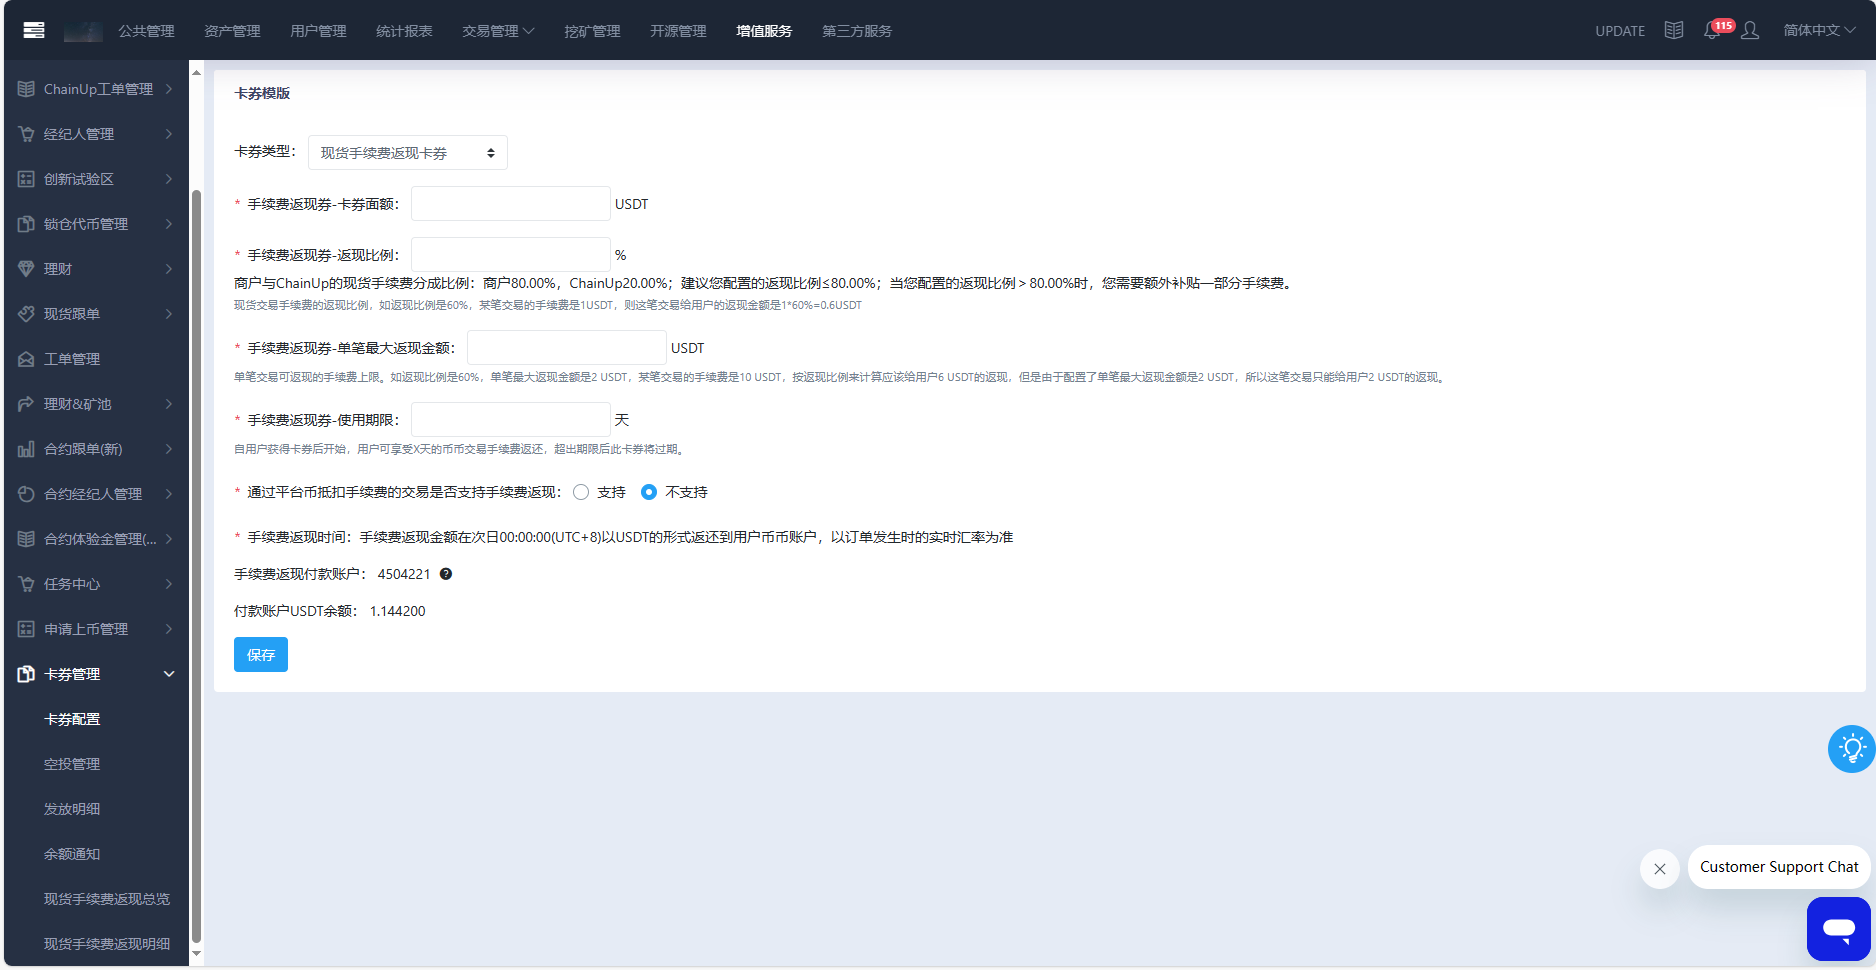Open the 第三方服务 top menu
The image size is (1876, 970).
(x=857, y=31)
